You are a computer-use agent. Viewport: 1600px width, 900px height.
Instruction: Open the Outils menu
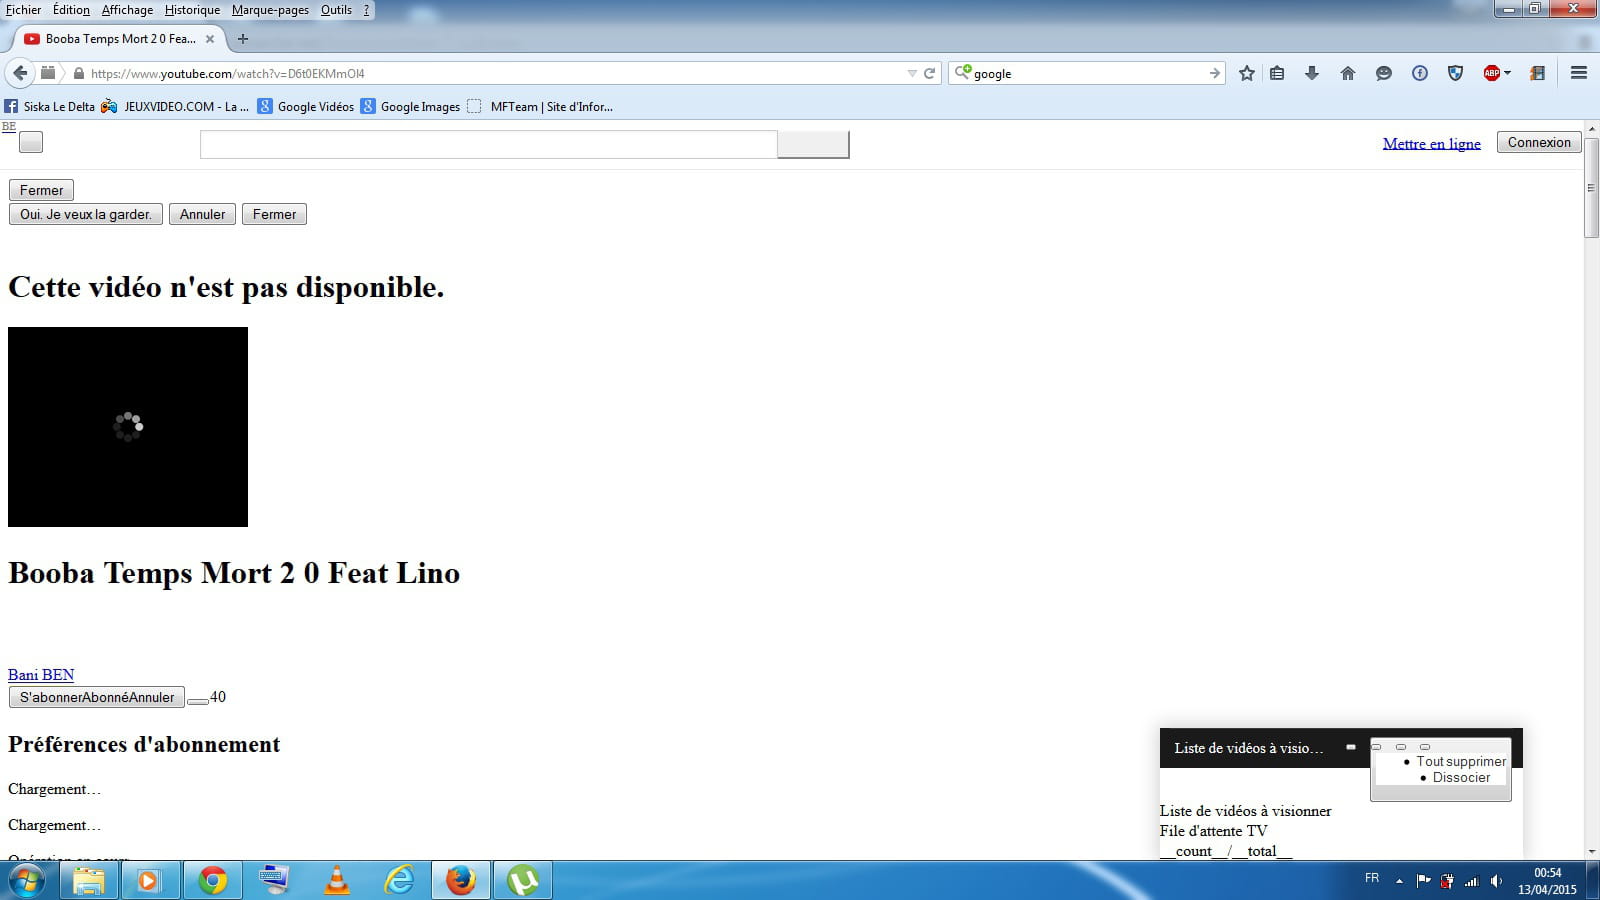click(336, 10)
